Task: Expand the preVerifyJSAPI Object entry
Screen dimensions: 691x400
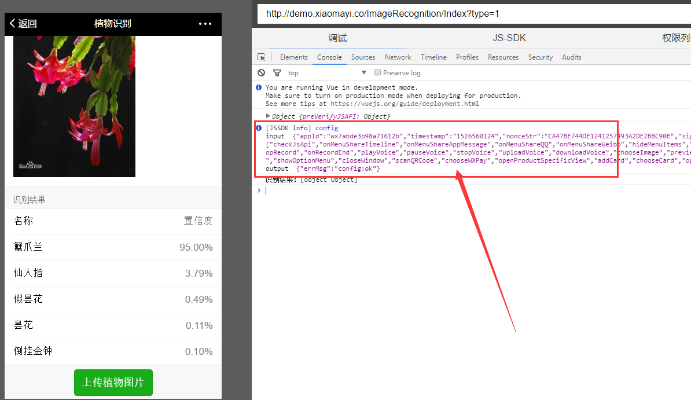Action: point(268,116)
